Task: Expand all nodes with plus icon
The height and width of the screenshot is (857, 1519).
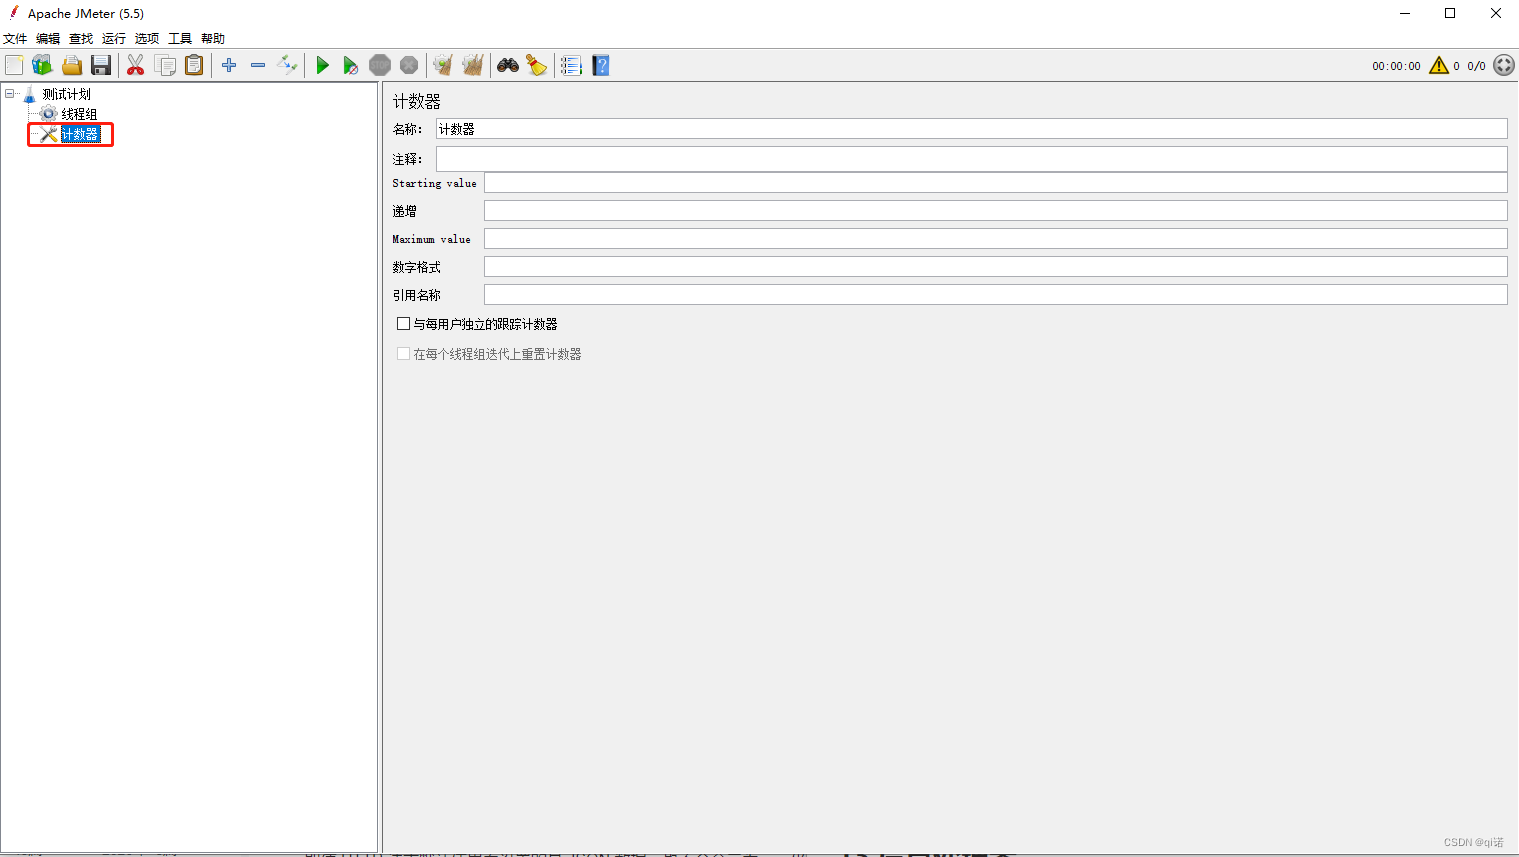Action: [229, 65]
